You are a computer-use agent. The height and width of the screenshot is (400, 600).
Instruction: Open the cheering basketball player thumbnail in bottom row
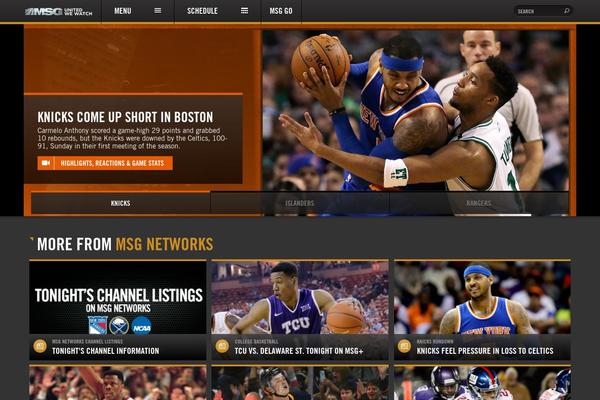tap(117, 383)
